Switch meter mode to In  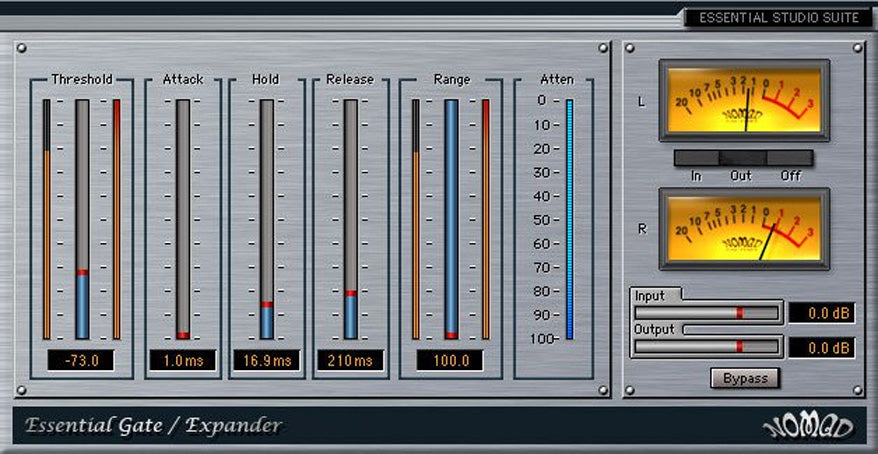pos(696,158)
